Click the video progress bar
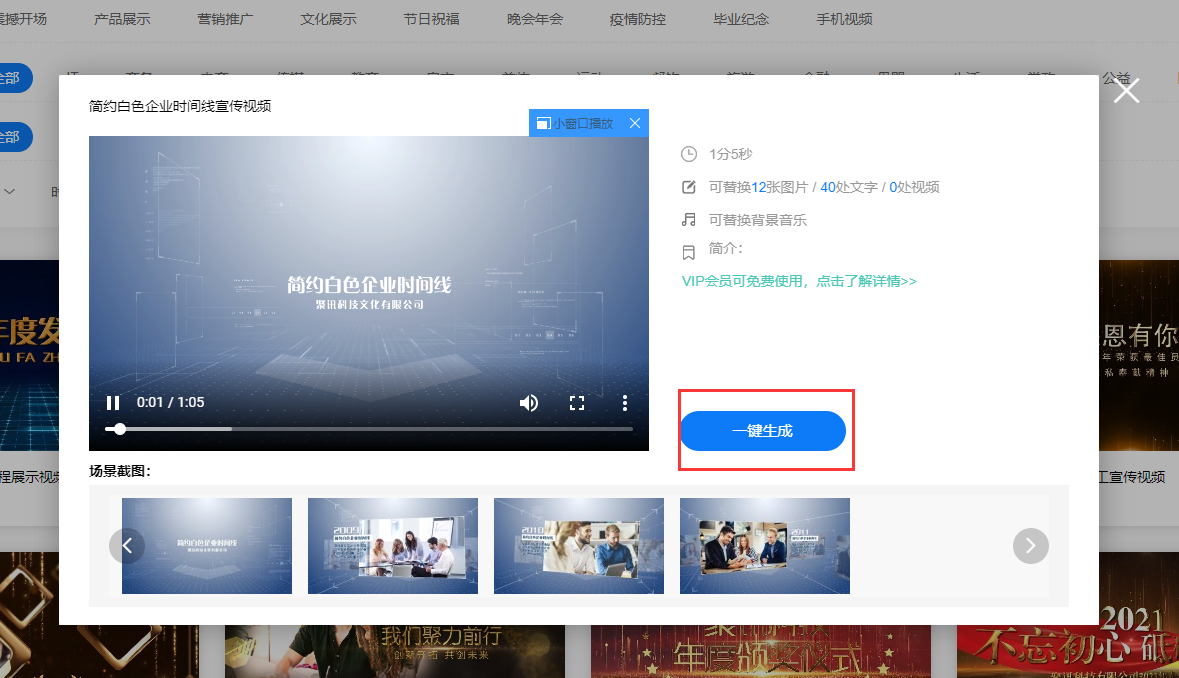The image size is (1179, 678). [x=368, y=429]
